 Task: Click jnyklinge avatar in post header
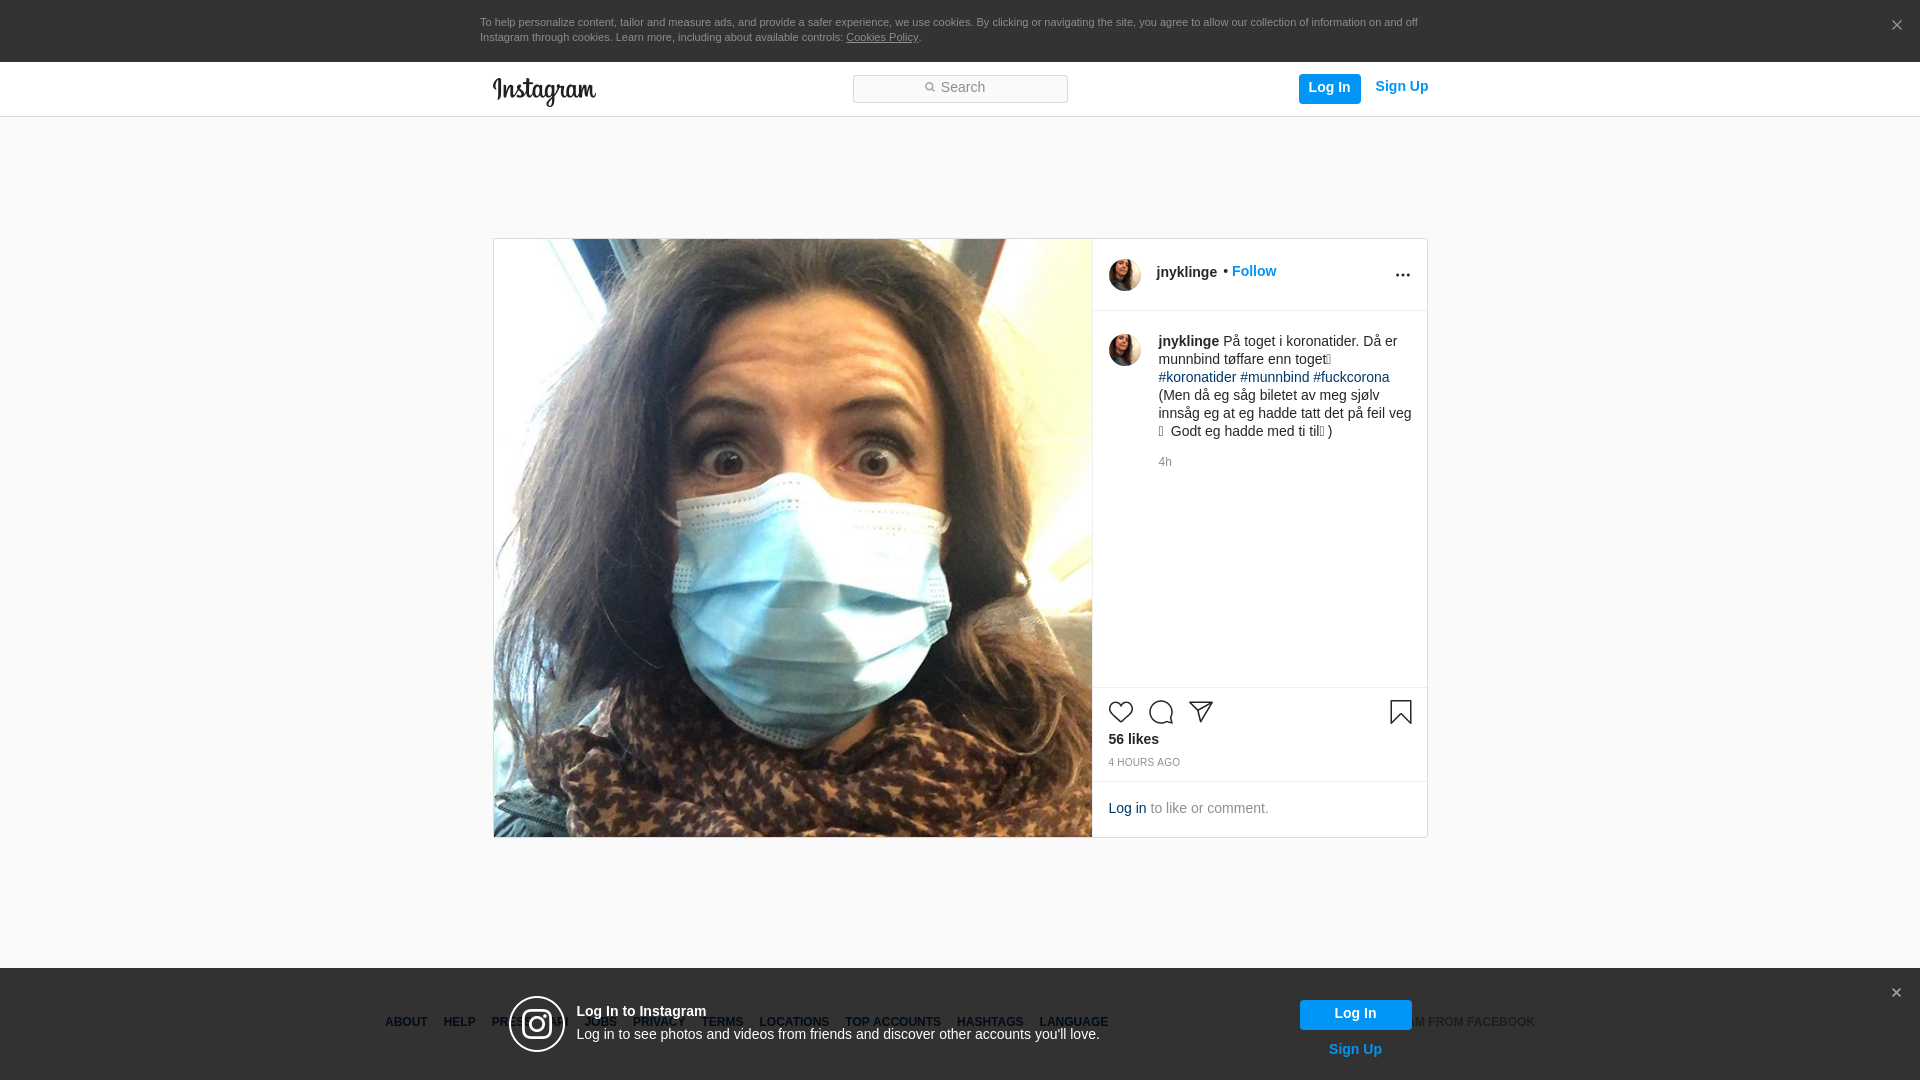[x=1124, y=275]
